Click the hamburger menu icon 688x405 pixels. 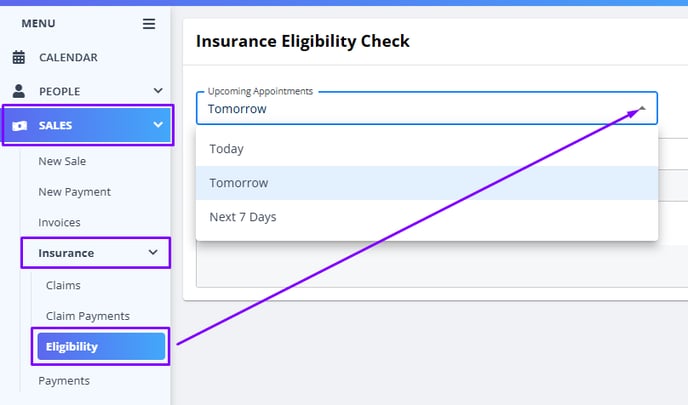[x=149, y=24]
